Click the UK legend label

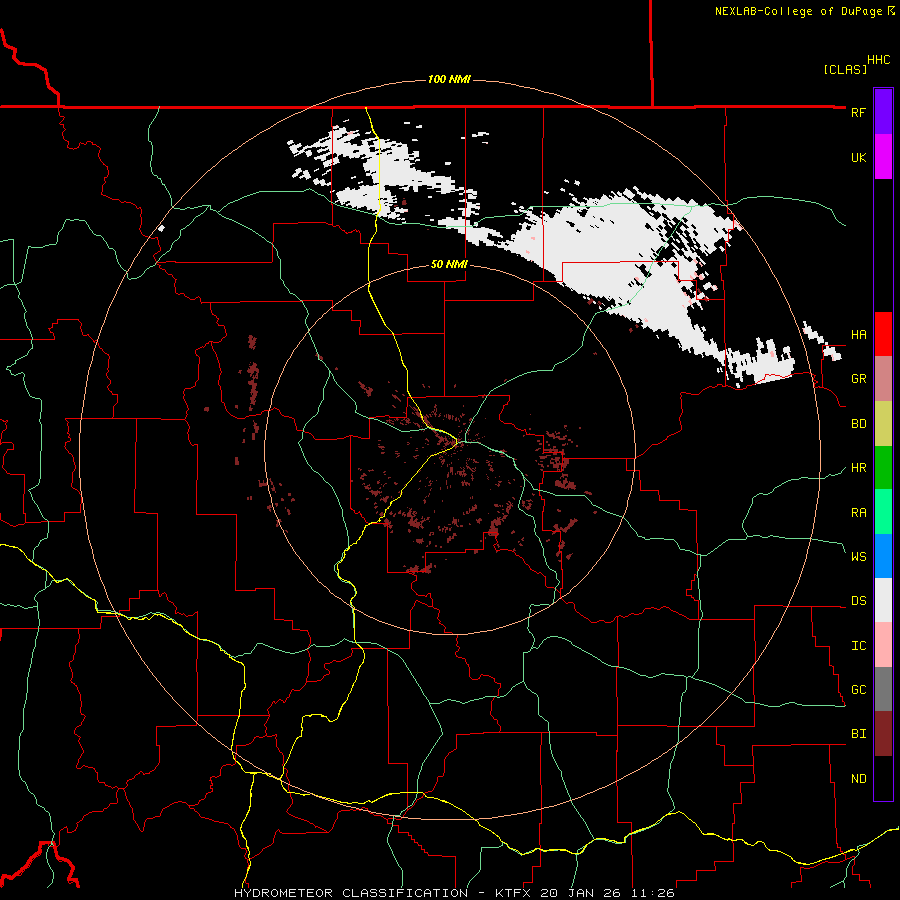click(858, 157)
